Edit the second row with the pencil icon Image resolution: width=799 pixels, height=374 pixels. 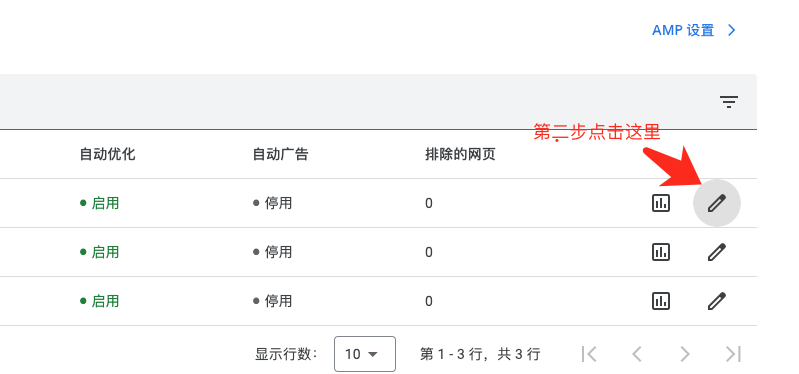tap(716, 252)
